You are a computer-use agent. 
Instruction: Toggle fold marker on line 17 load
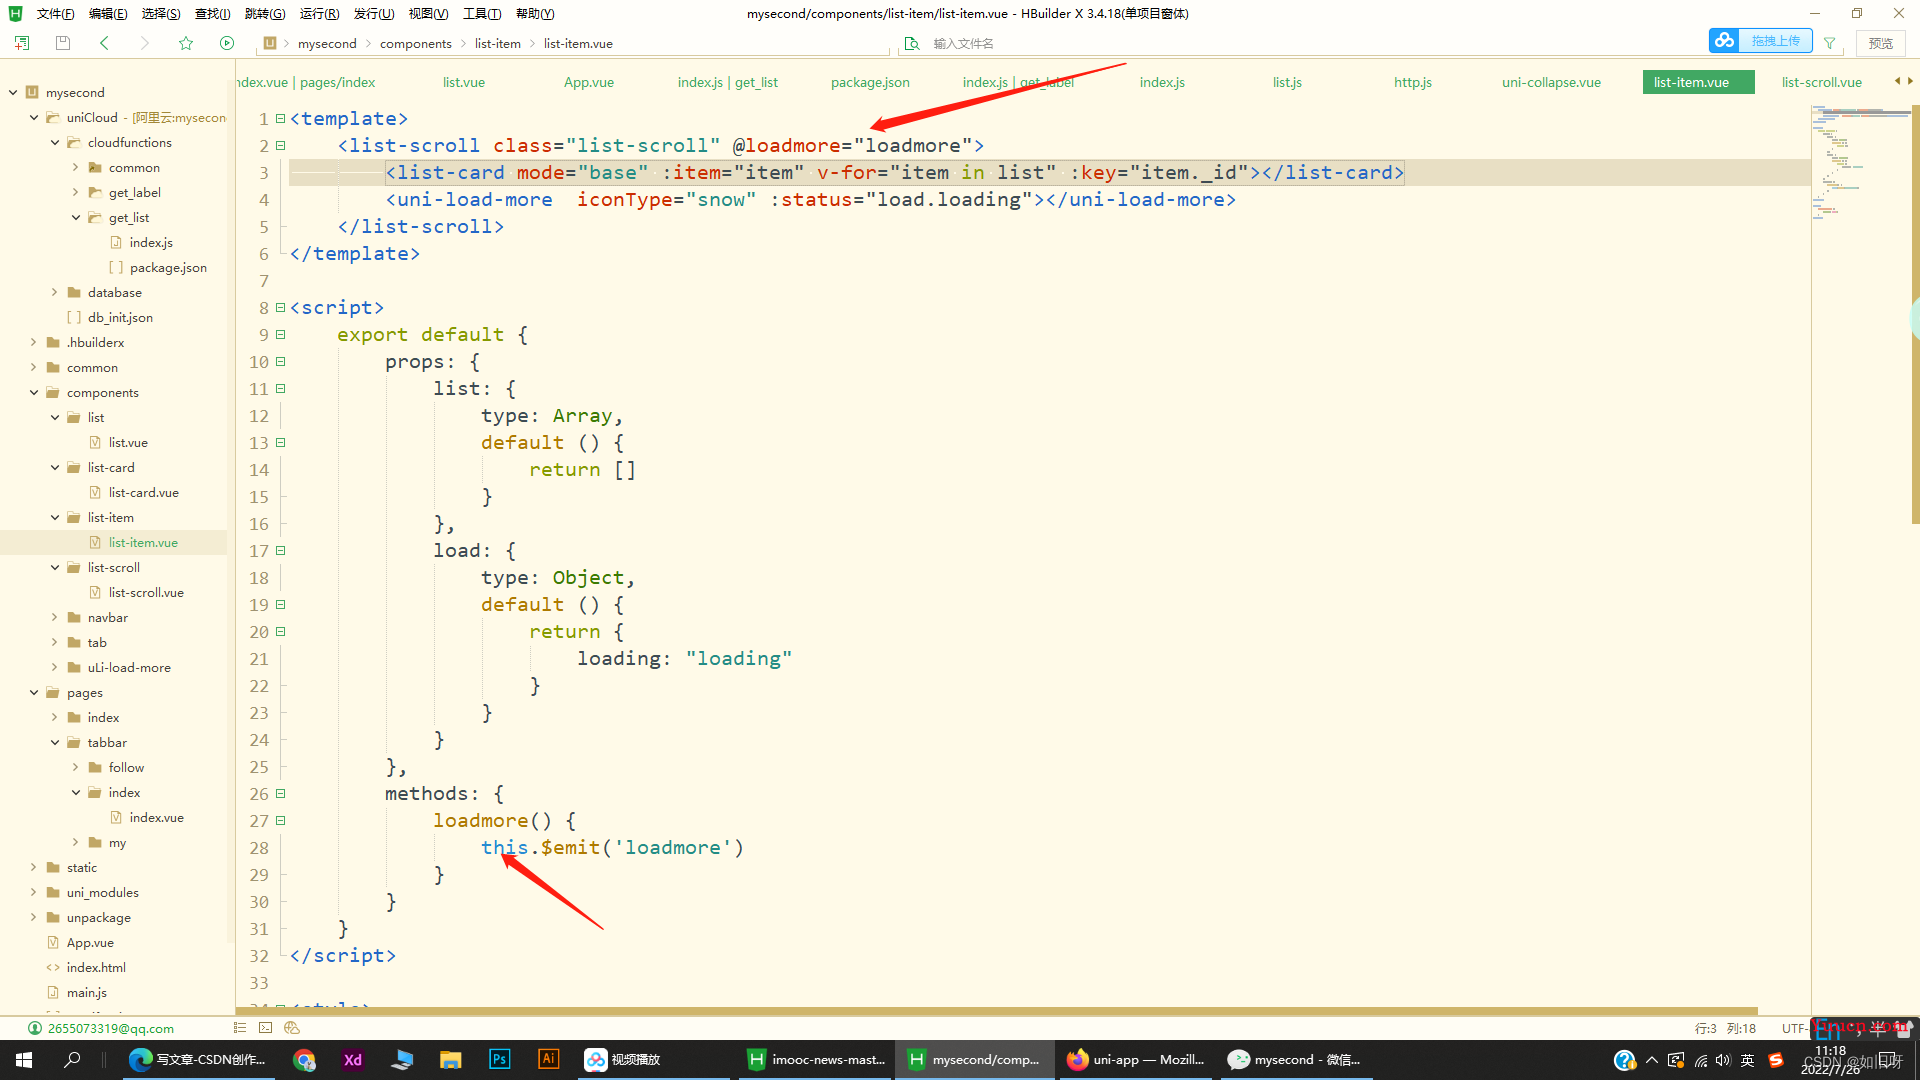(x=281, y=551)
